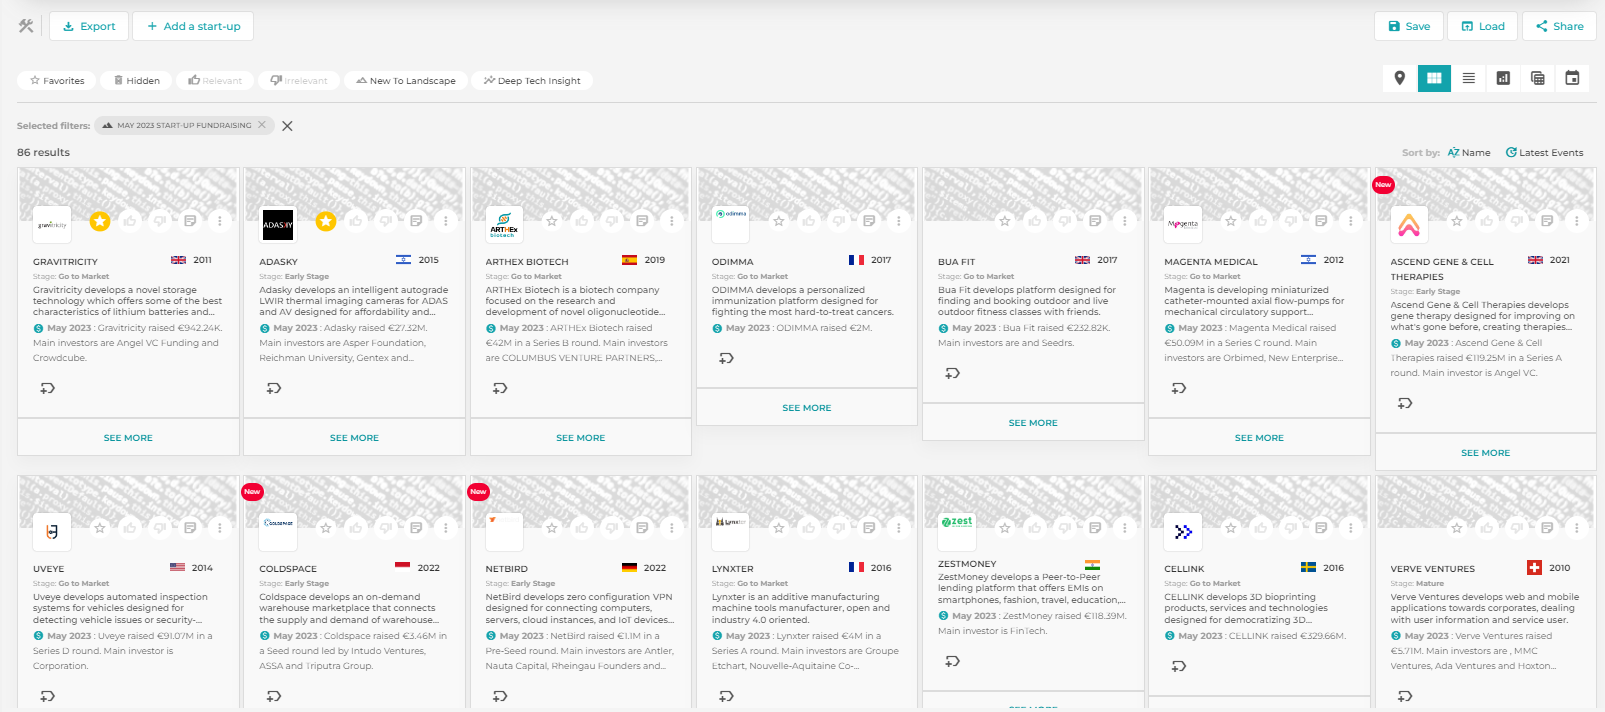Click Add a start-up button
The width and height of the screenshot is (1605, 712).
pos(194,26)
